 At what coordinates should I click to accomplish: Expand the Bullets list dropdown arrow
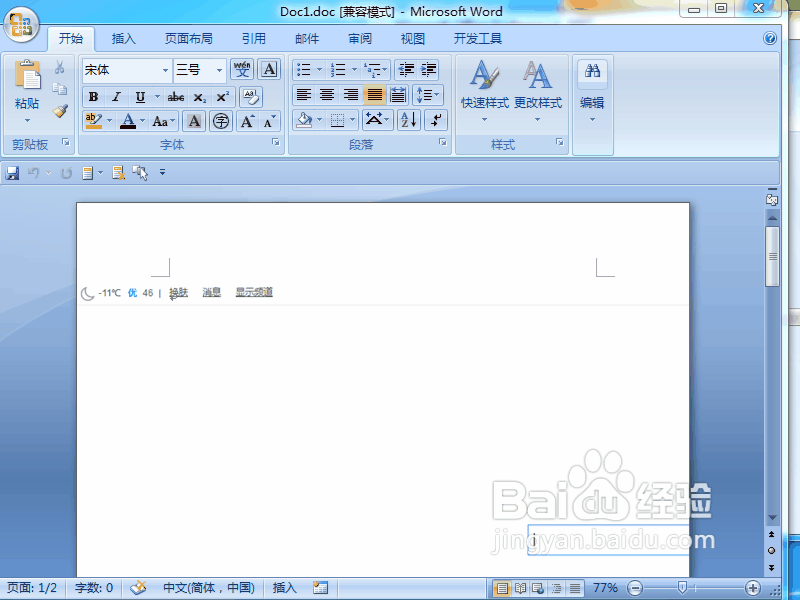319,69
